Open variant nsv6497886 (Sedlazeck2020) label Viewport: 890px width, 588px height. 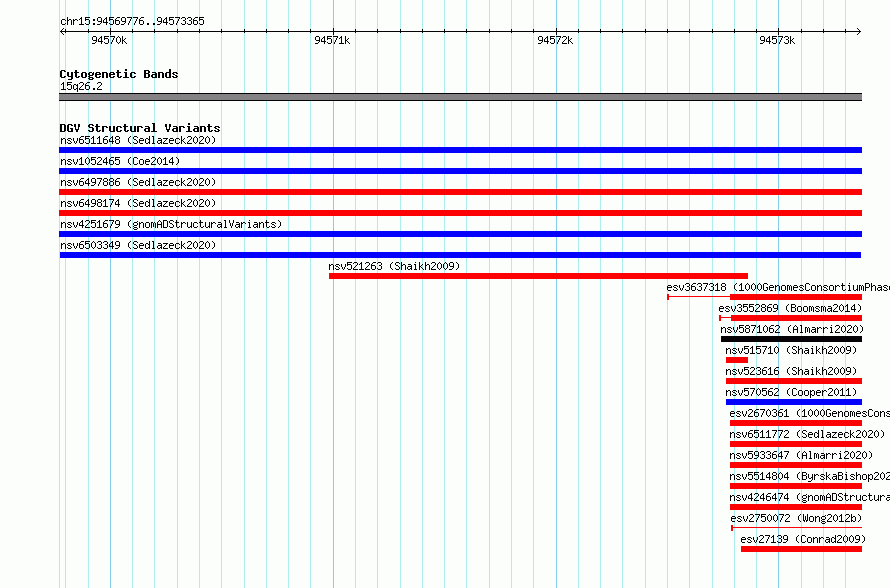point(138,182)
